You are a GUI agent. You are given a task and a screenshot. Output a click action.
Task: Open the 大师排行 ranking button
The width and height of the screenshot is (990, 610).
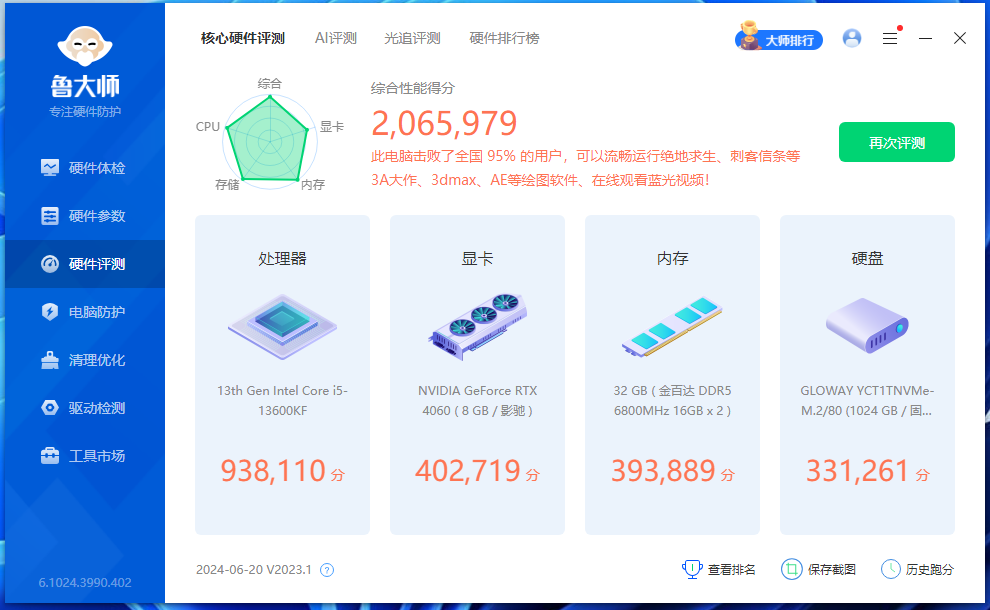pos(778,37)
